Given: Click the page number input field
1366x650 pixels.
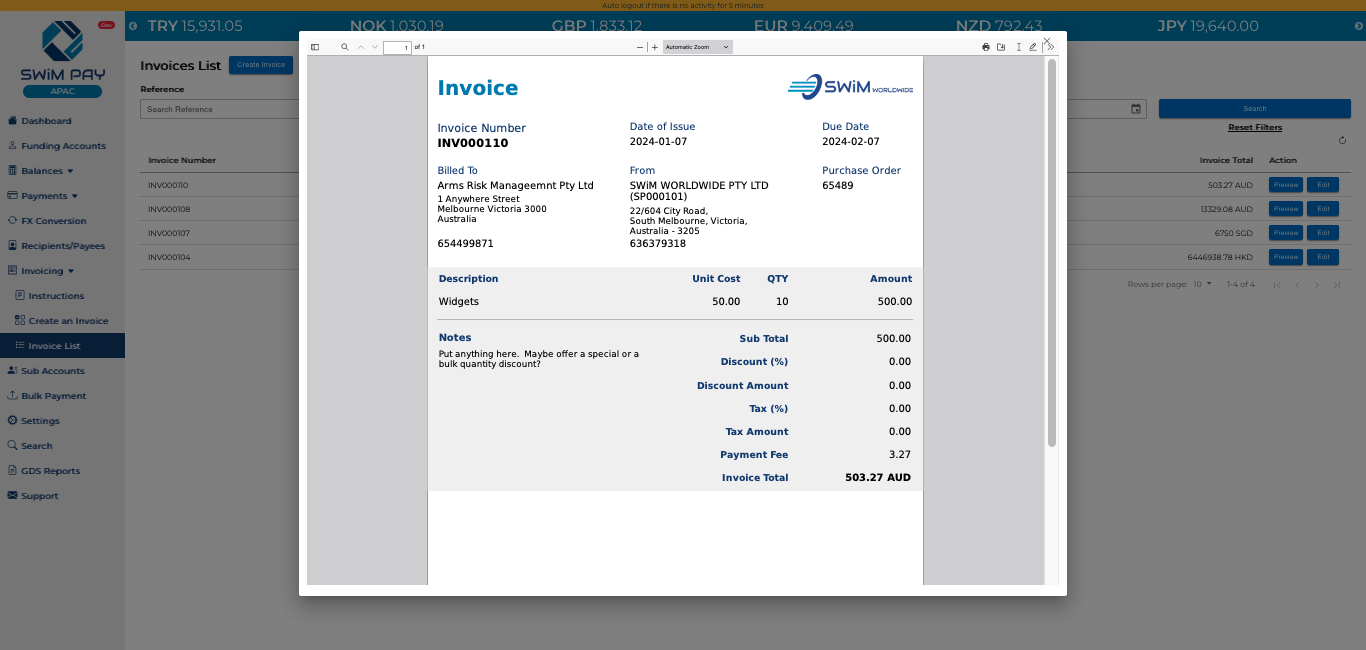Looking at the screenshot, I should tap(399, 47).
